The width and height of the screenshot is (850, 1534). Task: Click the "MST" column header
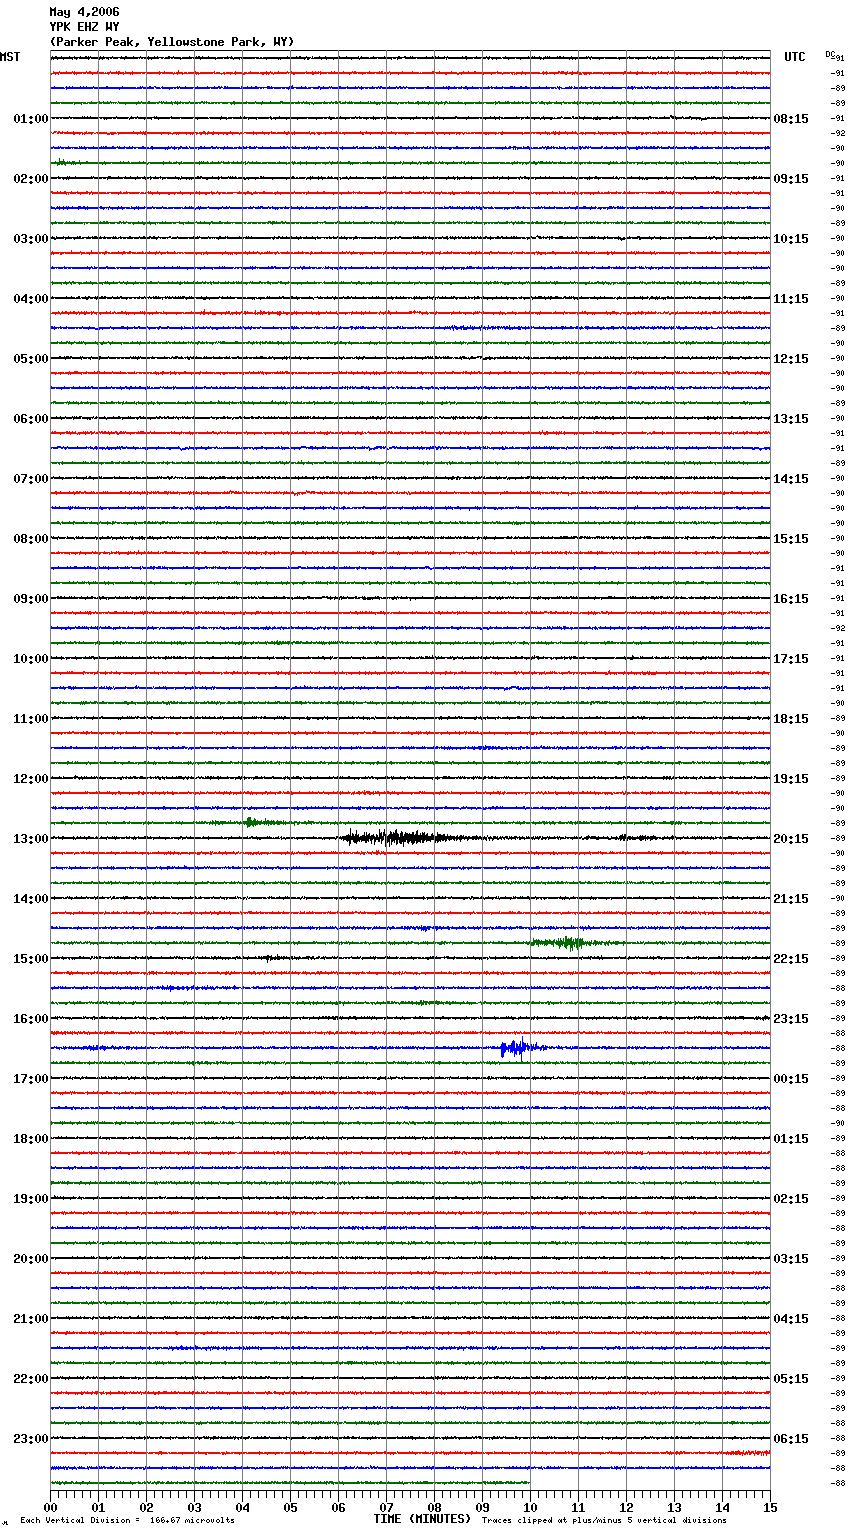pos(10,57)
